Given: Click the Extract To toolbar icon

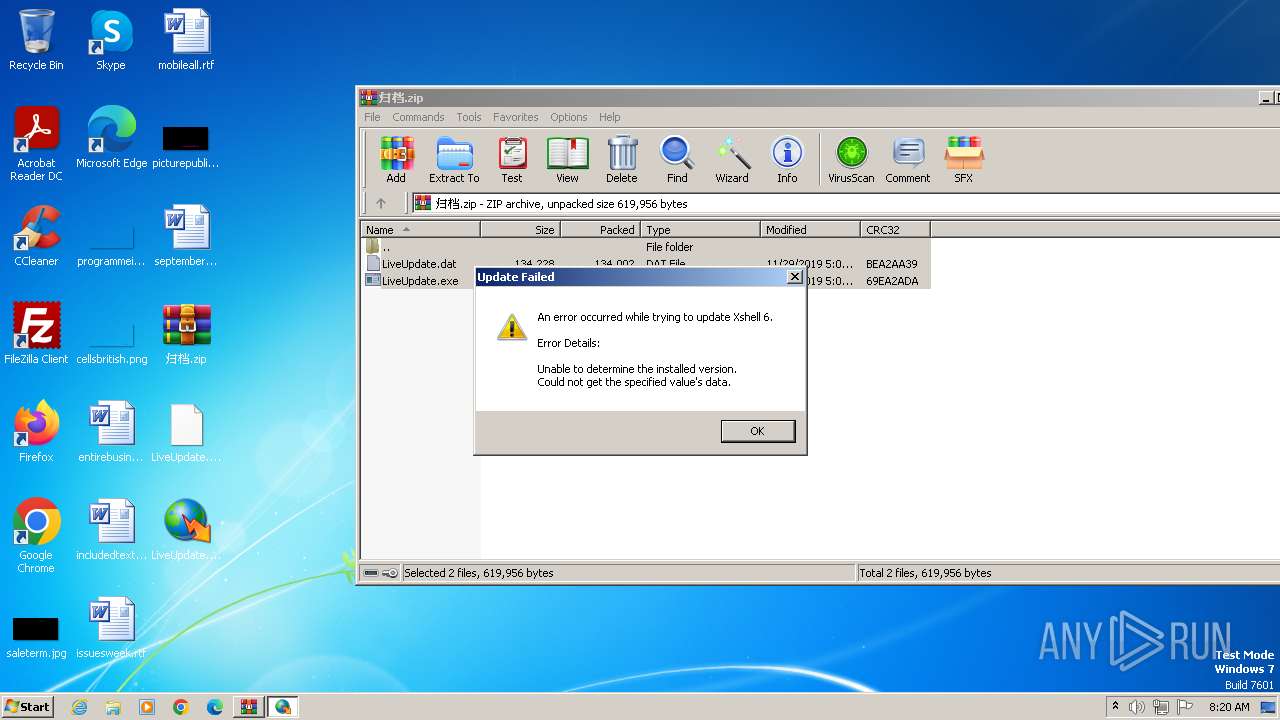Looking at the screenshot, I should click(x=454, y=160).
